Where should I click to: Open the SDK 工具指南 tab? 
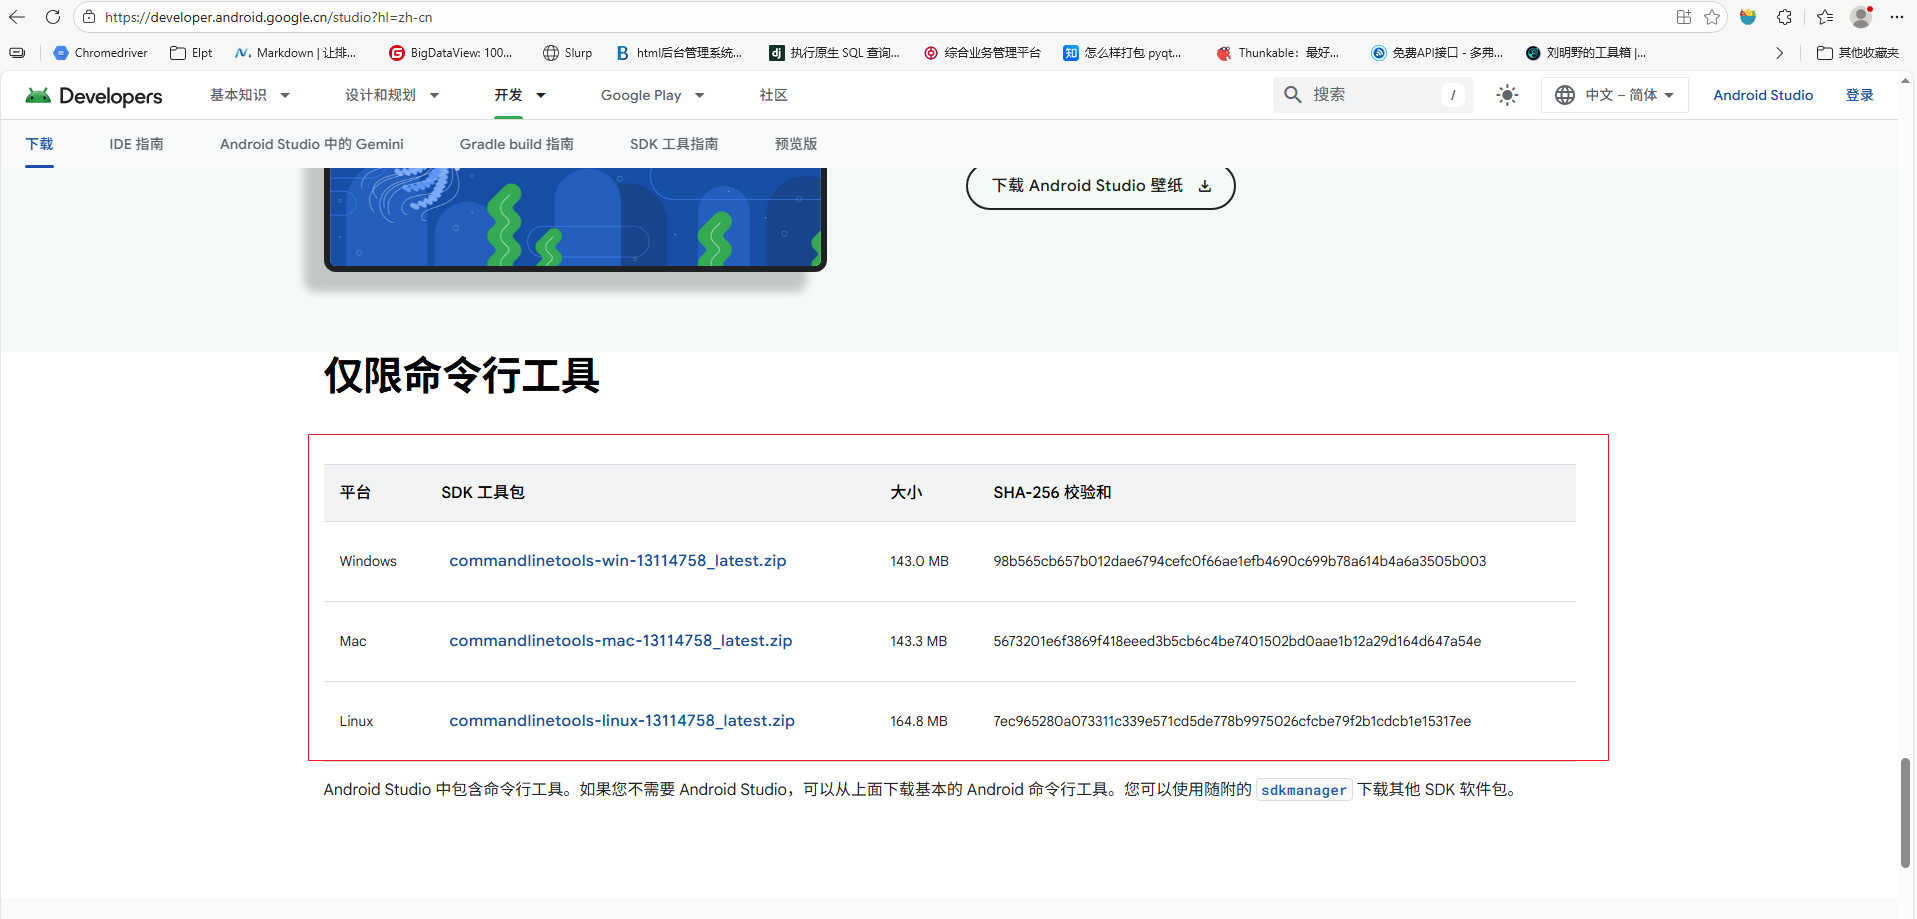673,144
